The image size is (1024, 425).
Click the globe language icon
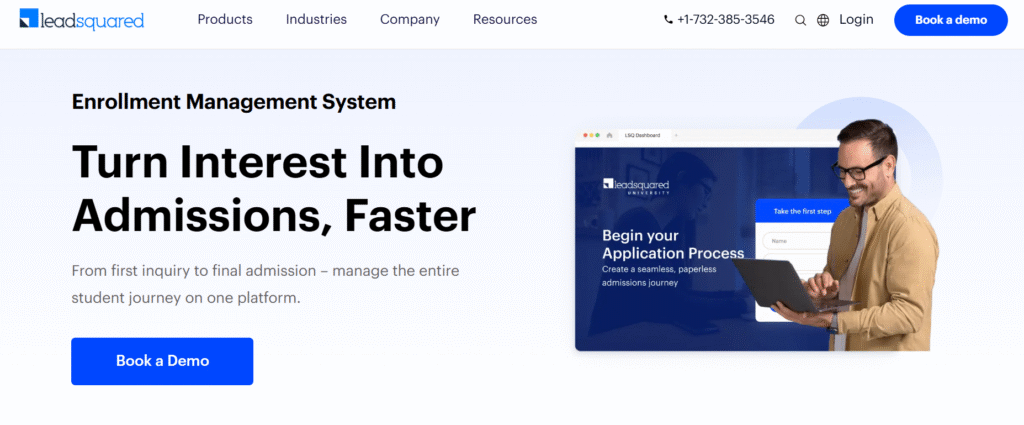(x=823, y=20)
